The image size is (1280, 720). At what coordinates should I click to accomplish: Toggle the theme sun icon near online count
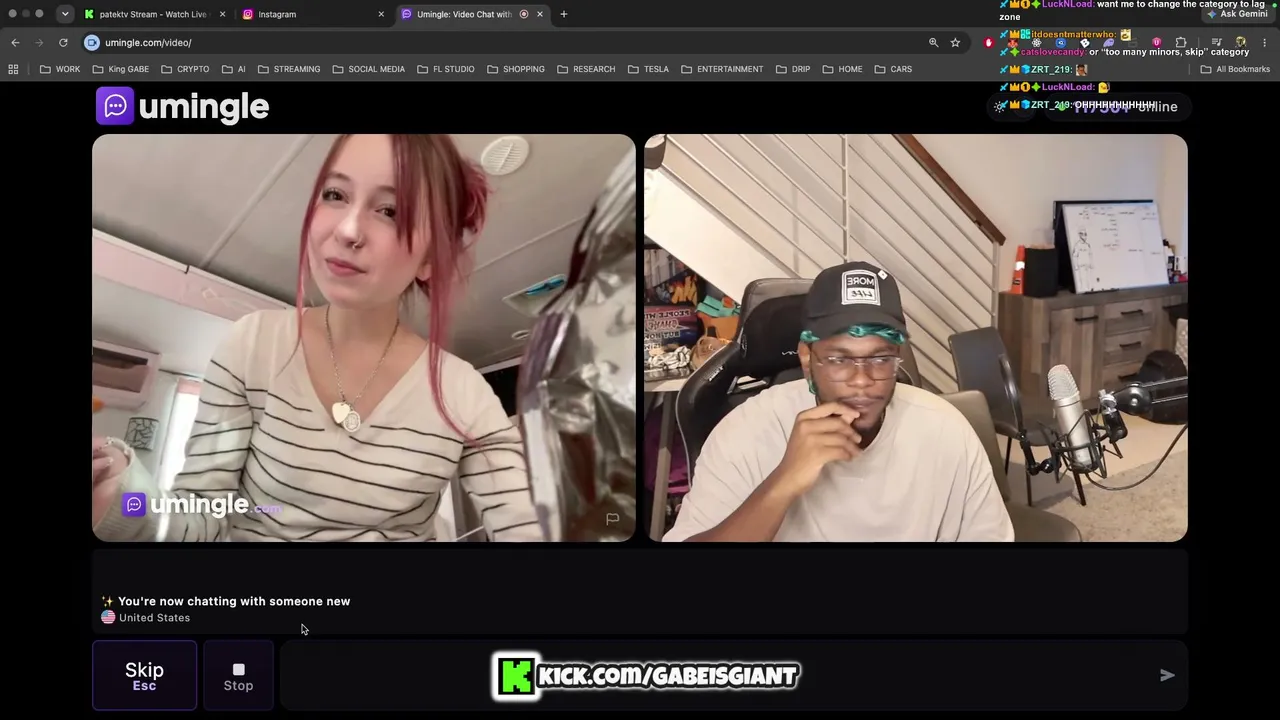1000,106
